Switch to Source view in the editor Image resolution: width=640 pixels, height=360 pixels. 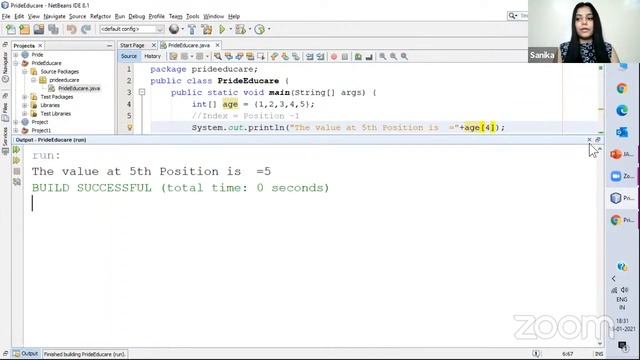(x=129, y=56)
